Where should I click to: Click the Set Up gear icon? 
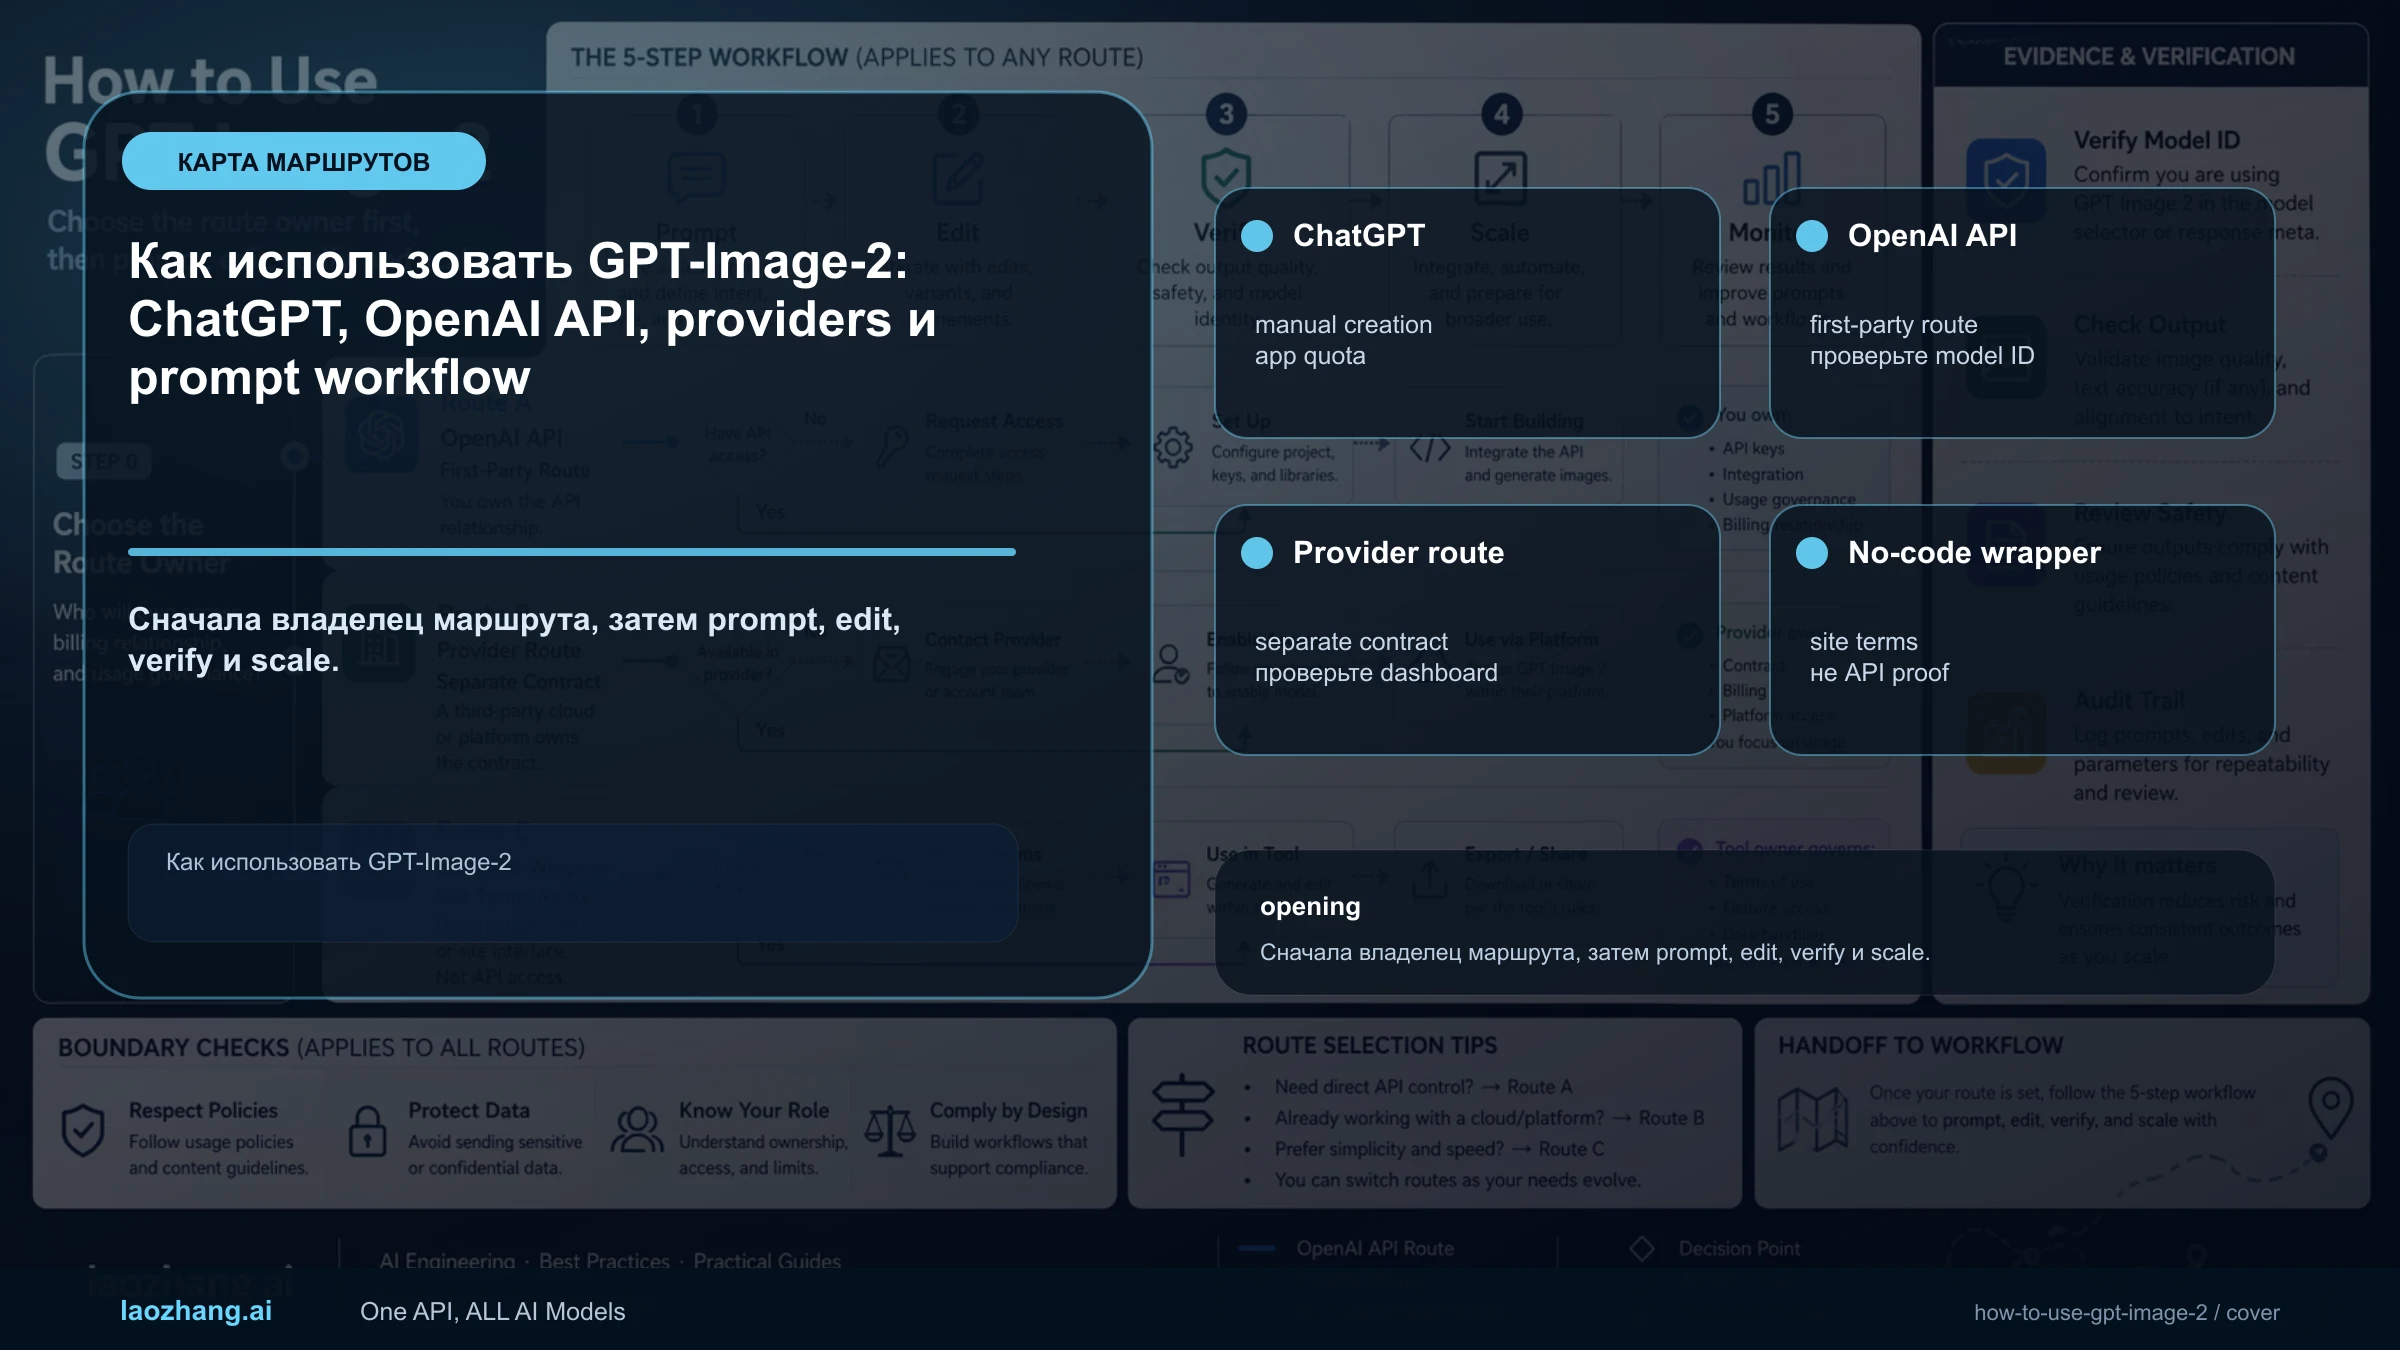pos(1173,447)
